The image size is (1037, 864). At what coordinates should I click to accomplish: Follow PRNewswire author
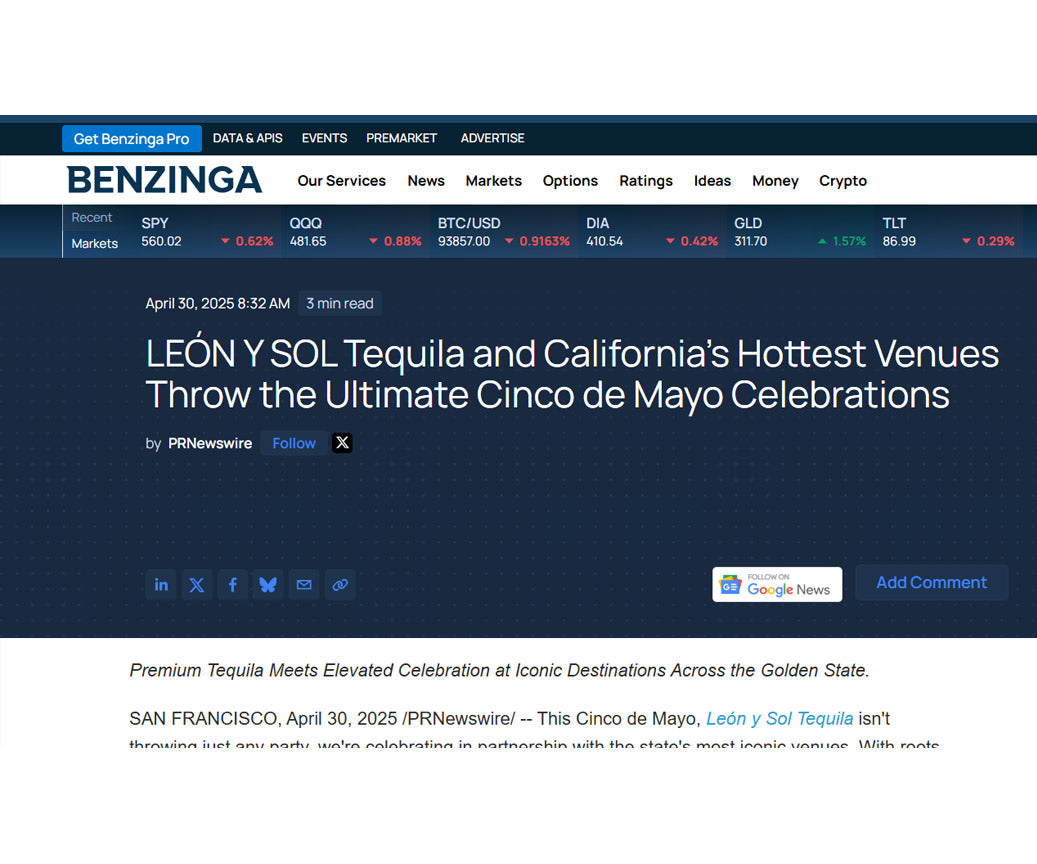(x=294, y=443)
